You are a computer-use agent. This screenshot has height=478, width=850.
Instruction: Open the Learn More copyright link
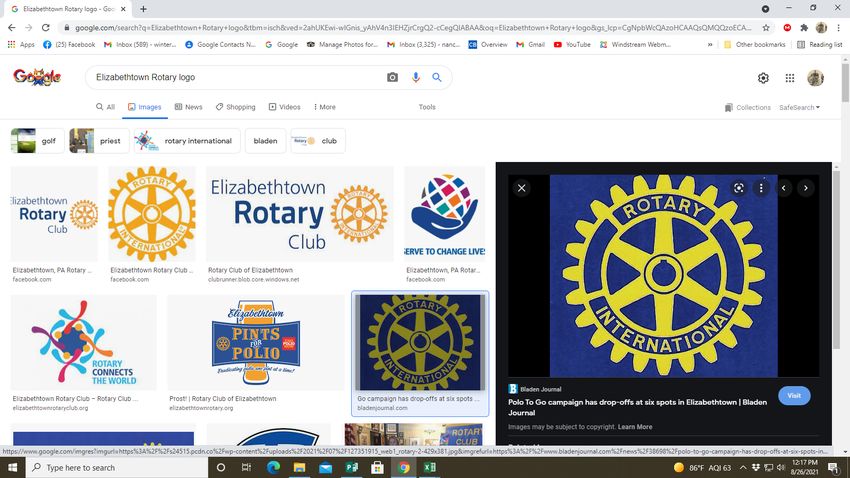(x=635, y=427)
